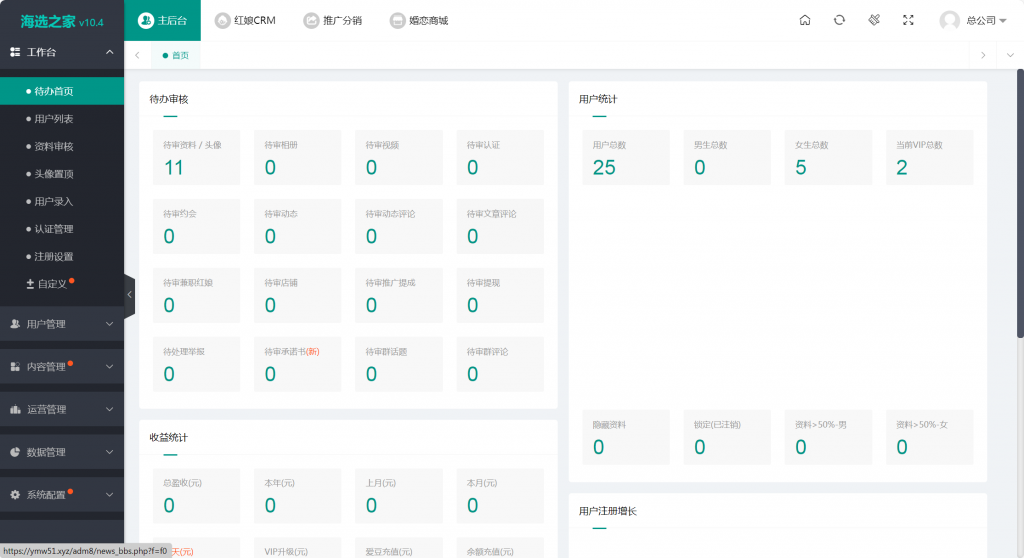The height and width of the screenshot is (558, 1024).
Task: Expand the 内容管理 sidebar menu
Action: pyautogui.click(x=62, y=367)
